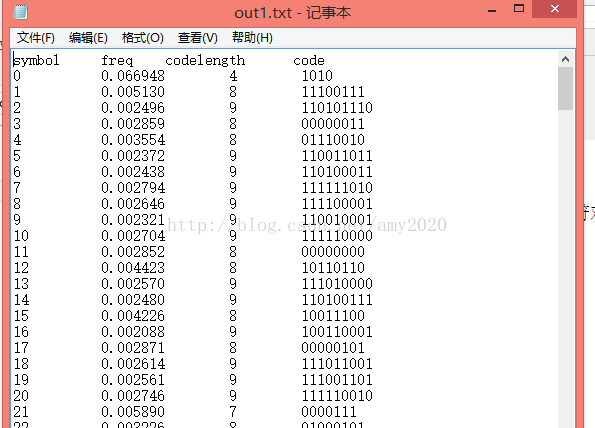595x428 pixels.
Task: Click frequency value 0.005890
Action: coord(133,412)
